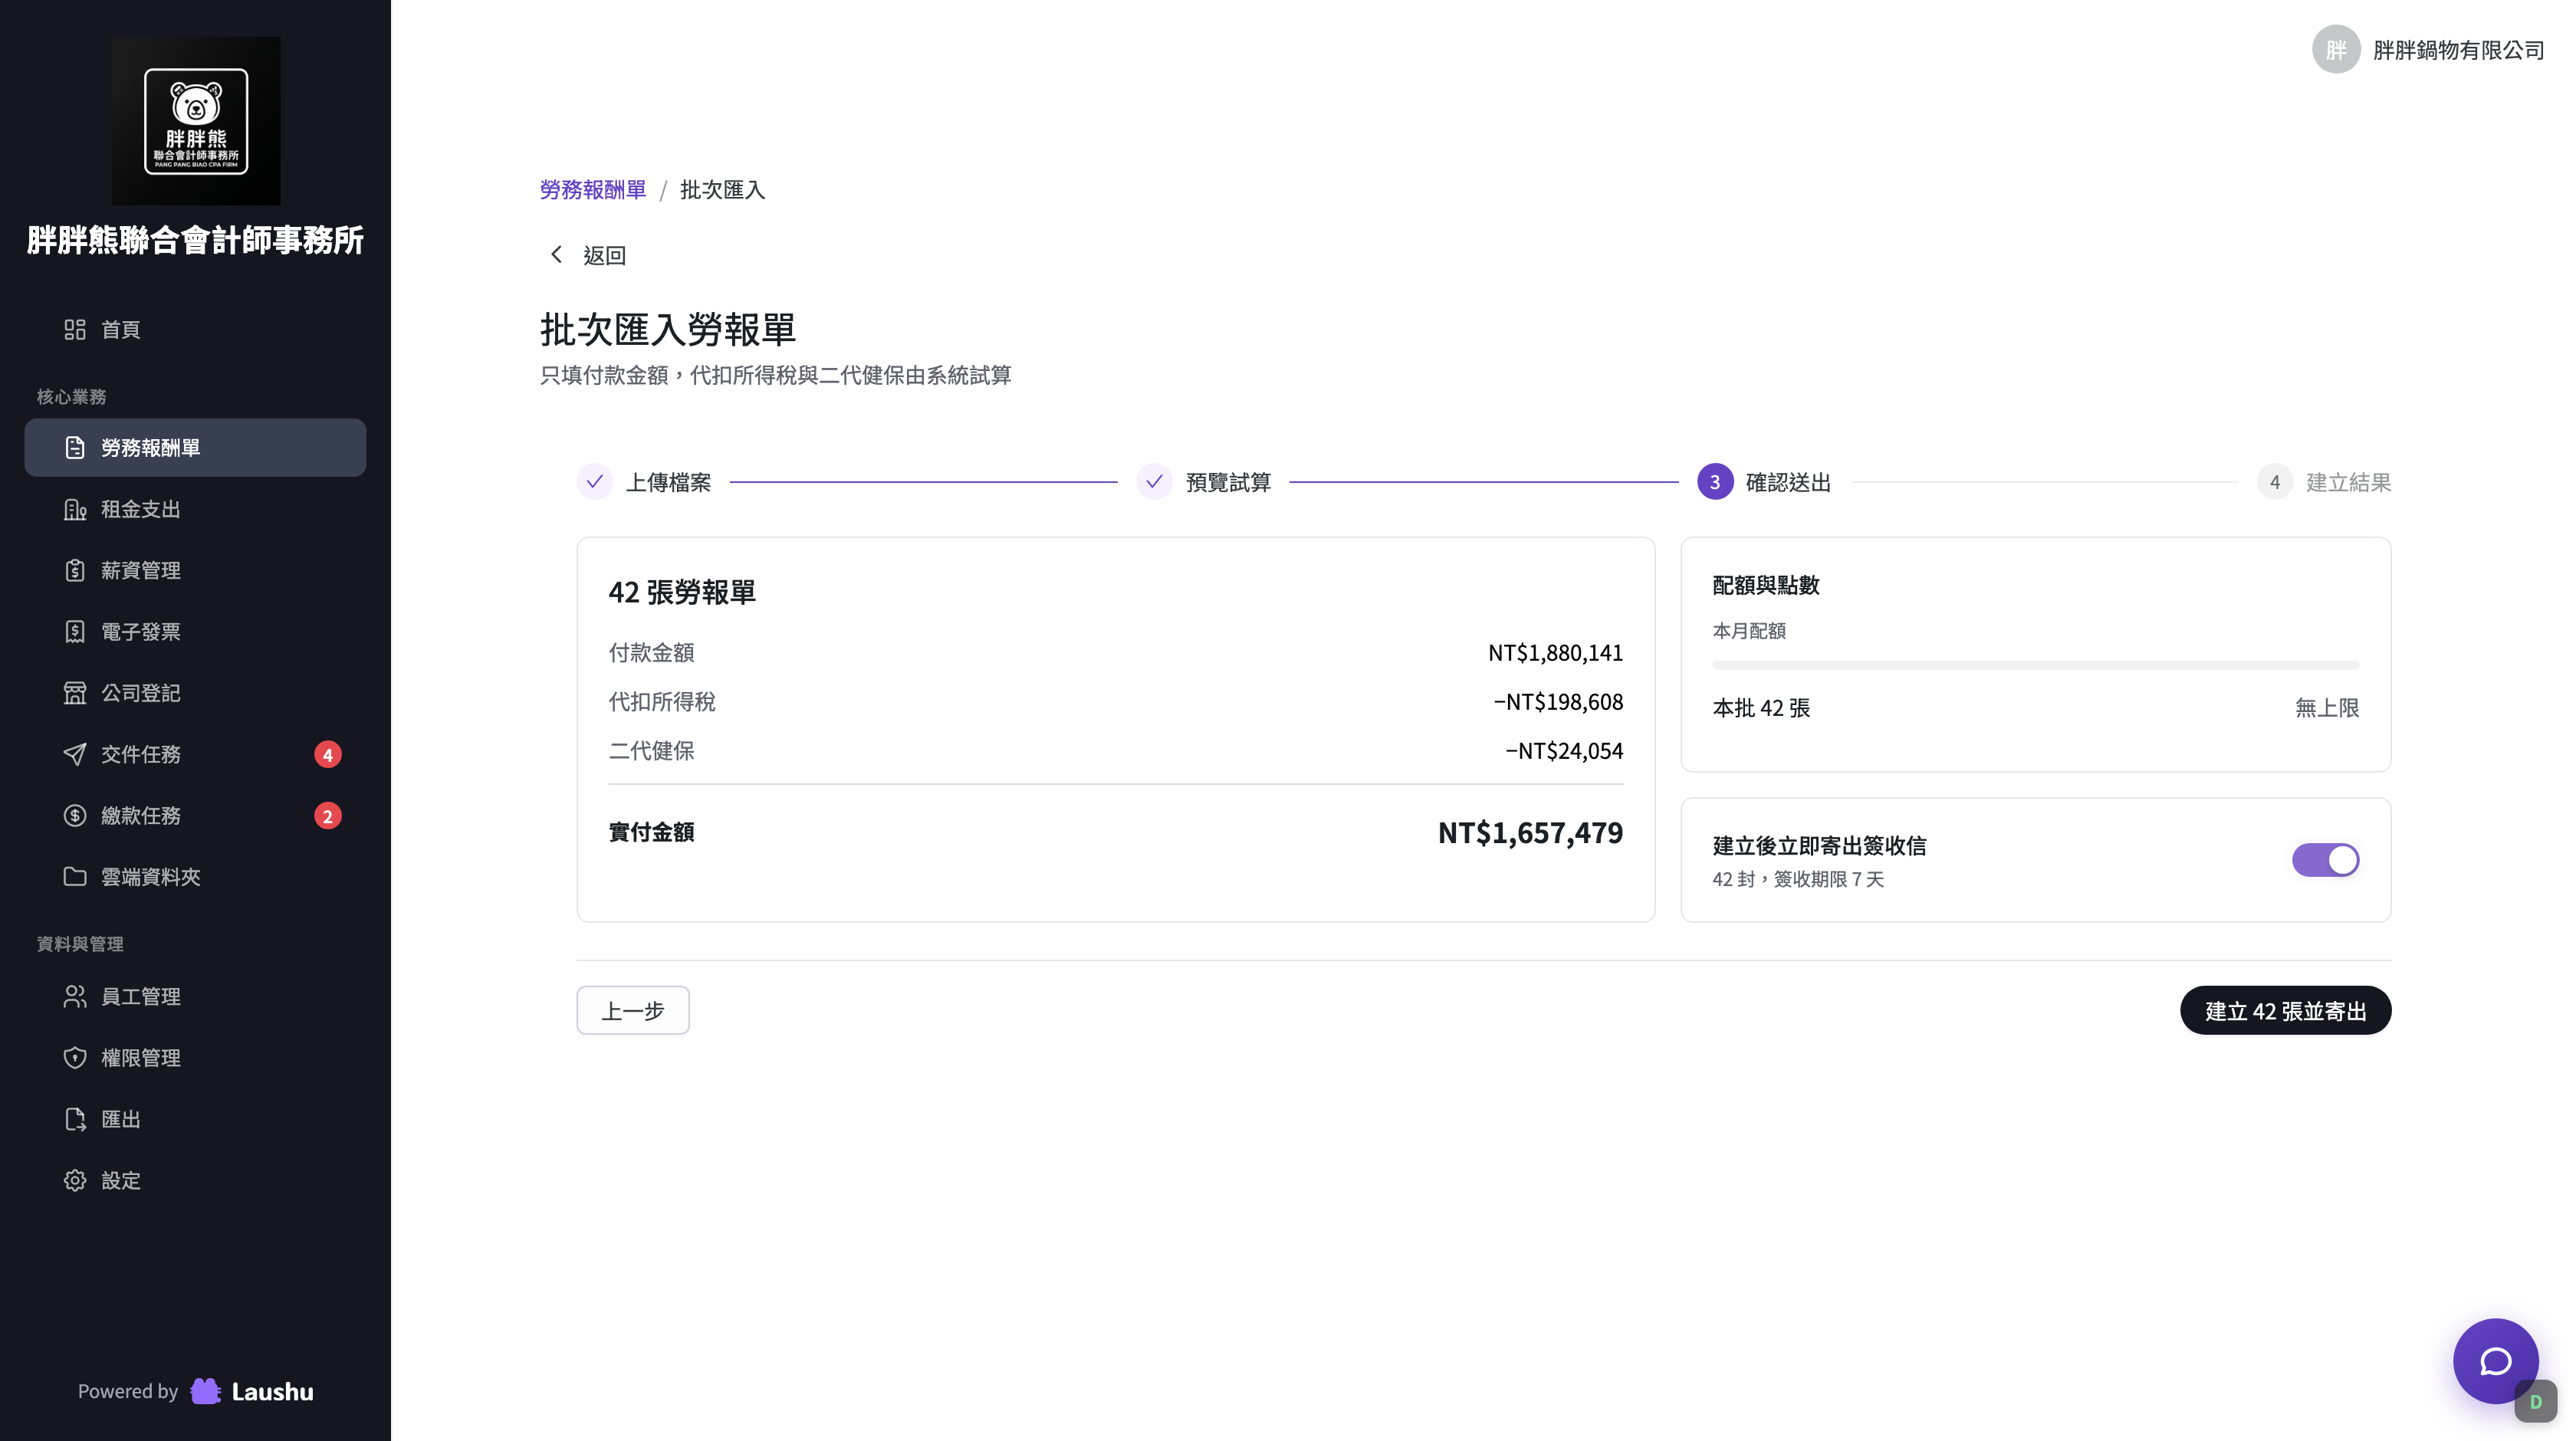
Task: Click step 1 上傳檔案 checkmark
Action: 594,482
